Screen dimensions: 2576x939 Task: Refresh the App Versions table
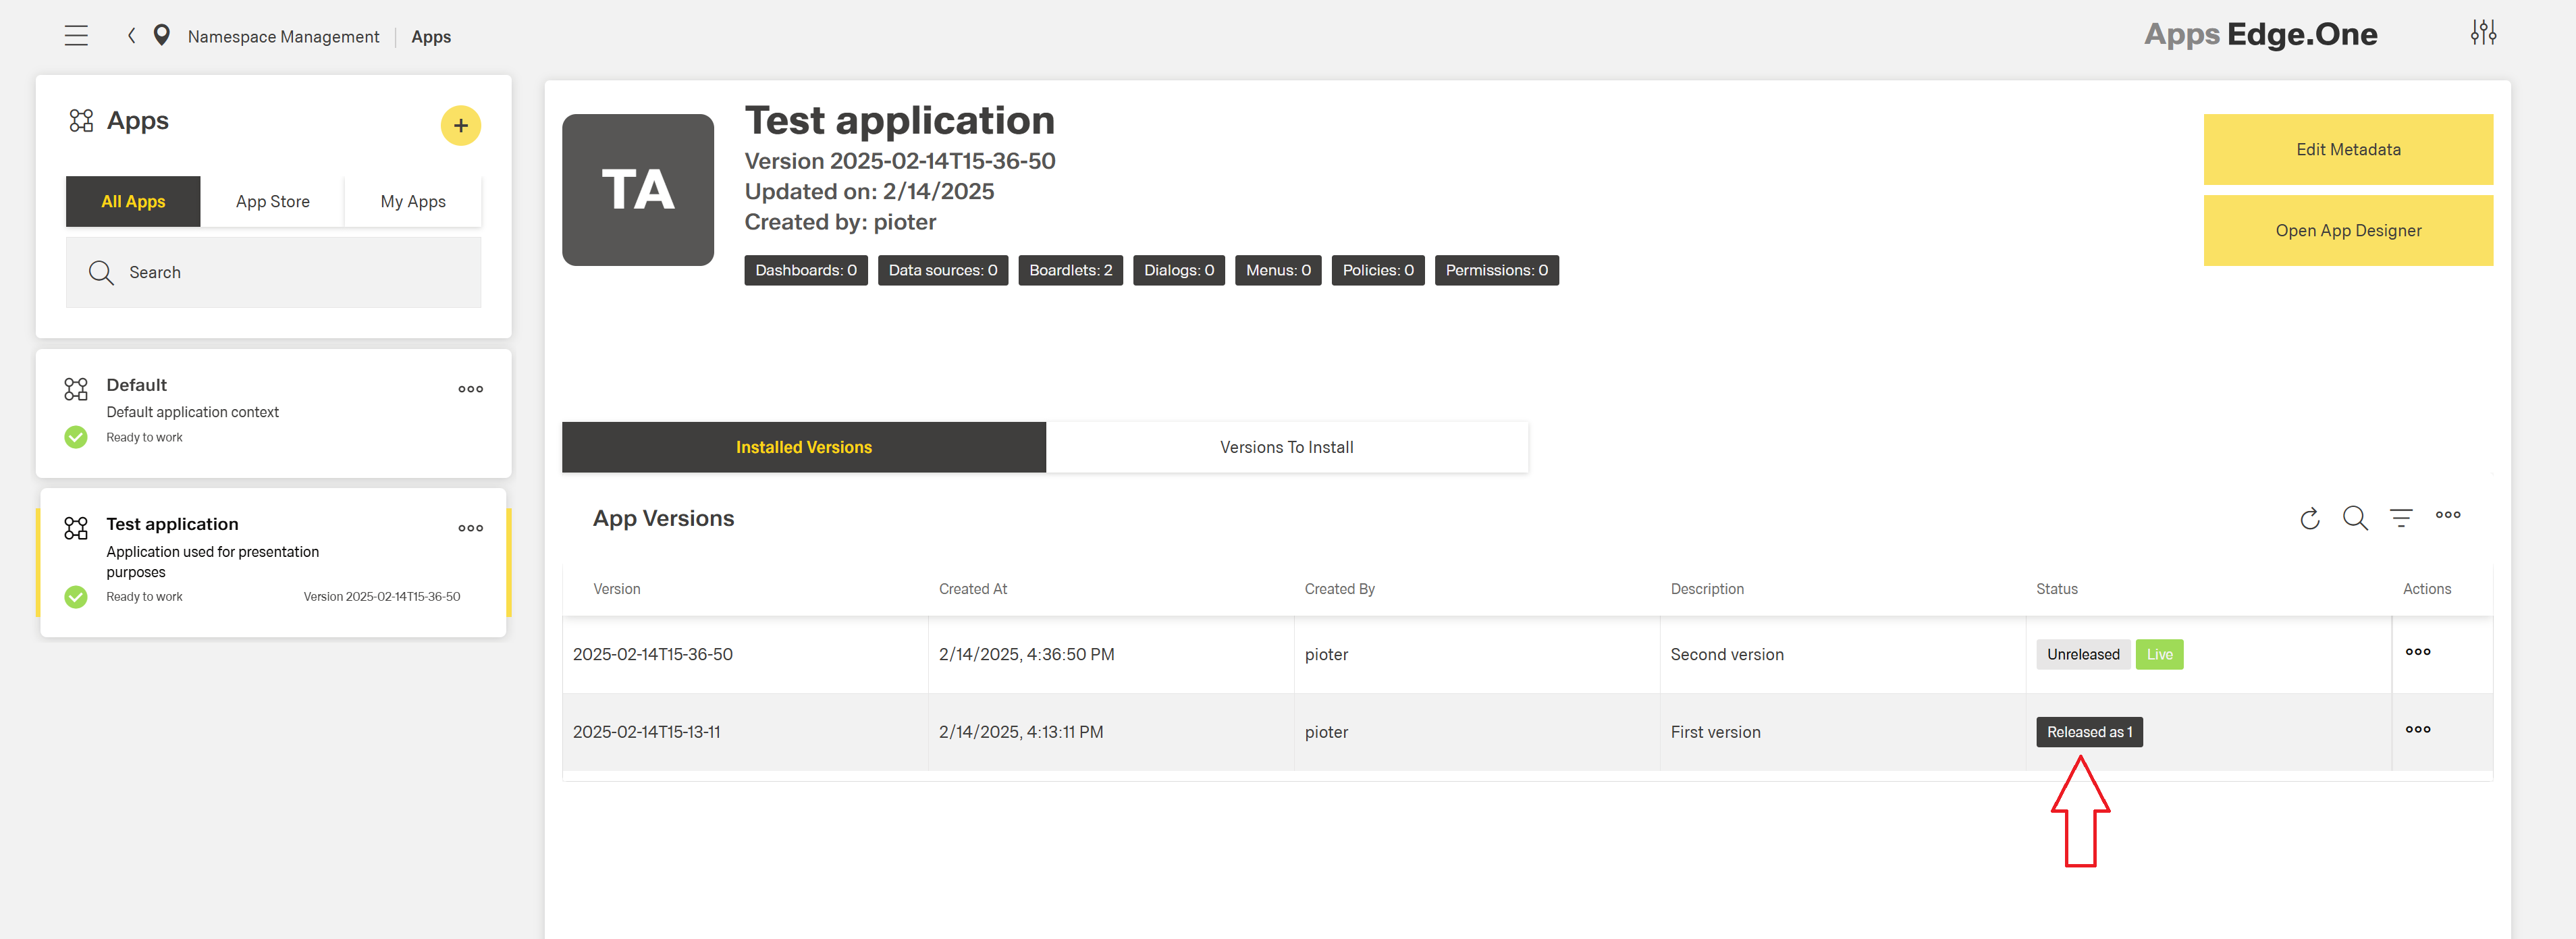[2309, 518]
